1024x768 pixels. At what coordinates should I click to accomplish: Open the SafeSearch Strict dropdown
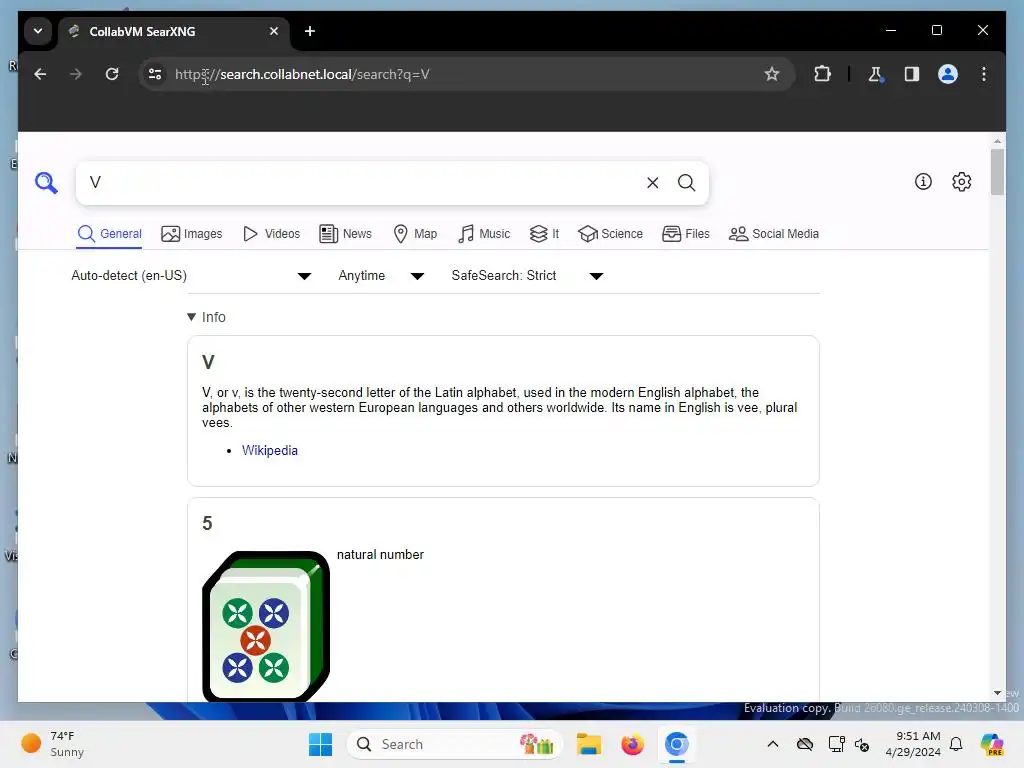pyautogui.click(x=527, y=276)
